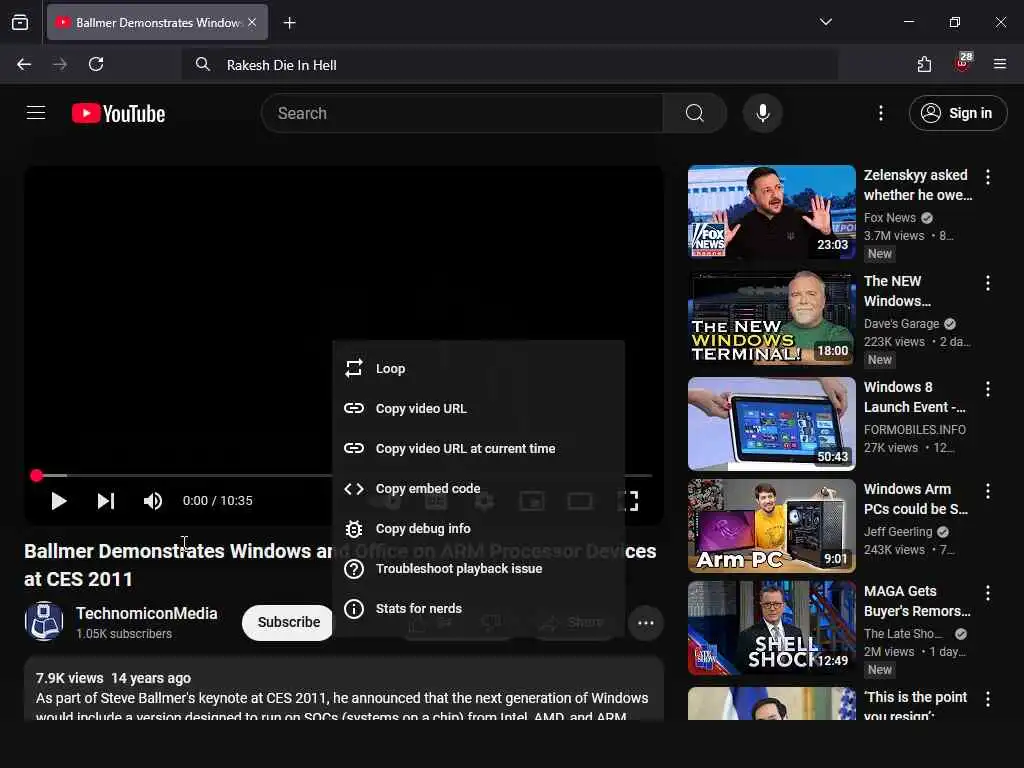Play the video with the play button

pos(59,501)
